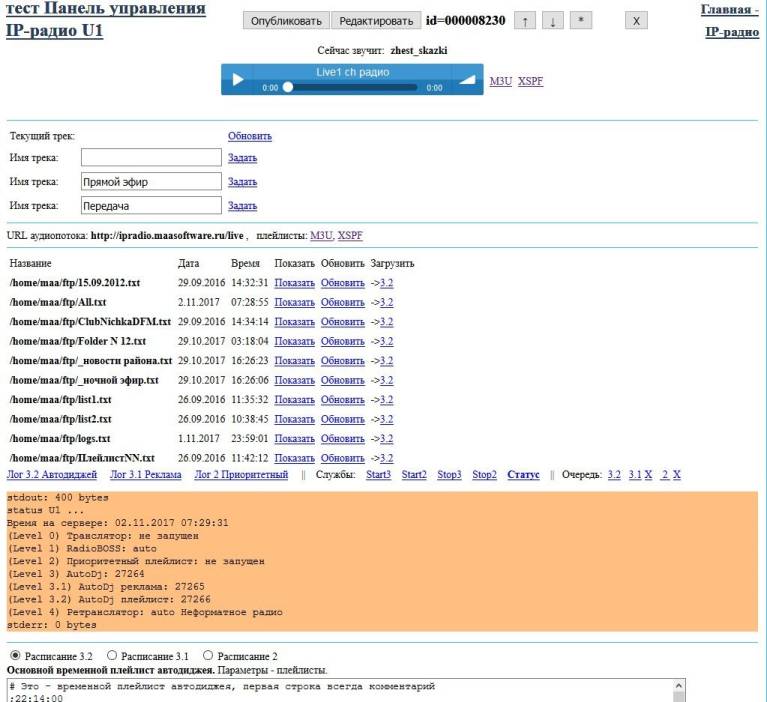Open queue 3.1 link in Очередь

635,475
